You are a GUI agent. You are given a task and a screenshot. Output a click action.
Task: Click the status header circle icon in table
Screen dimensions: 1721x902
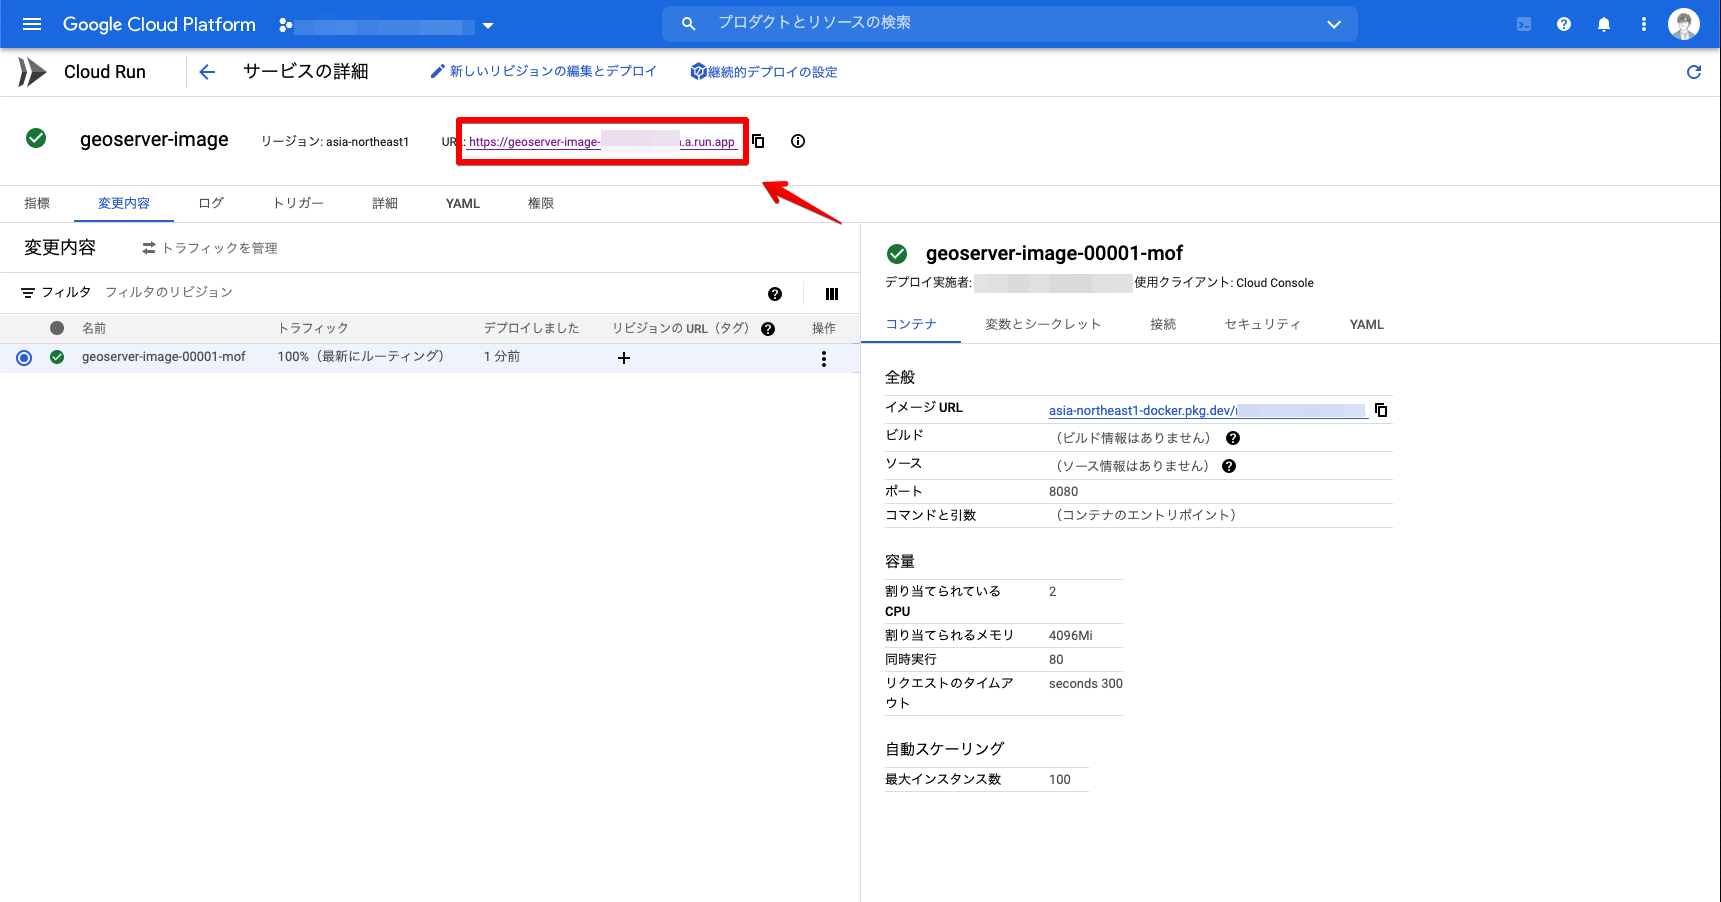click(x=57, y=328)
